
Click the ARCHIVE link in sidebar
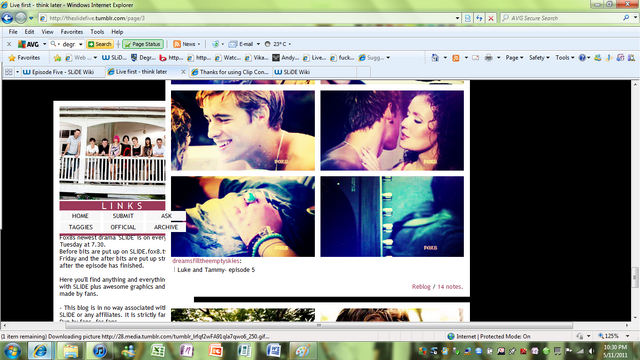point(166,227)
